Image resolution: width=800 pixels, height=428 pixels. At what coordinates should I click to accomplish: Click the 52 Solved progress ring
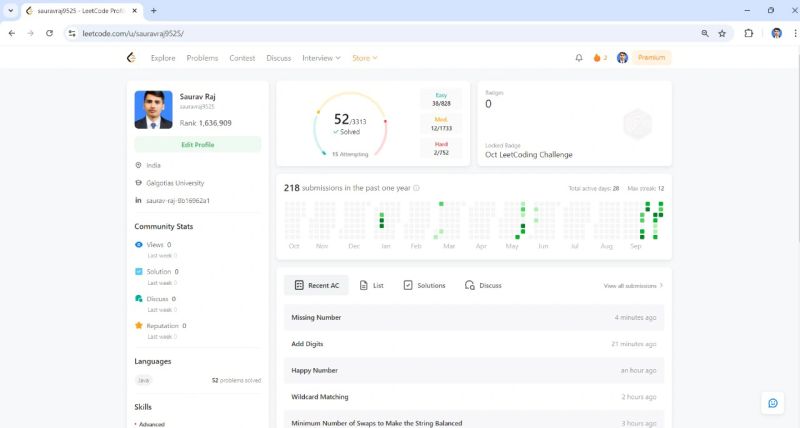(350, 125)
